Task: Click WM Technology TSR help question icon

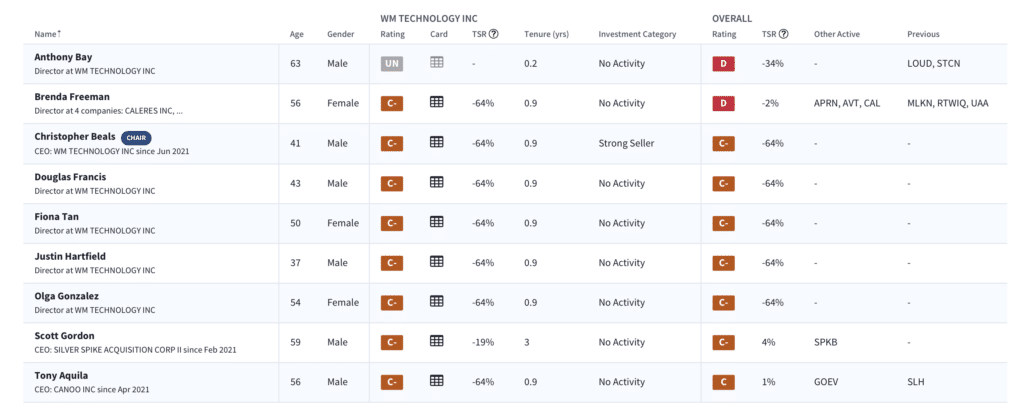Action: tap(494, 34)
